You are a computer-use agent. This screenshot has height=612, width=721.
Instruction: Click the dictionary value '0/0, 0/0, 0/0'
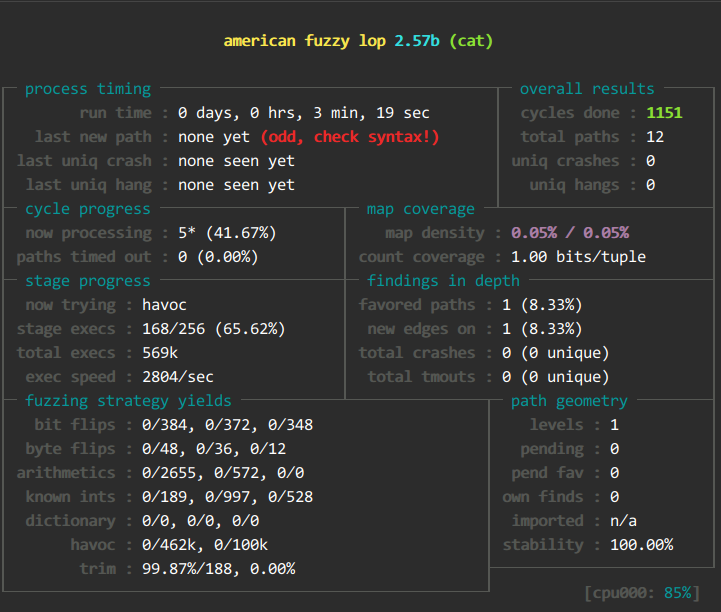click(200, 520)
